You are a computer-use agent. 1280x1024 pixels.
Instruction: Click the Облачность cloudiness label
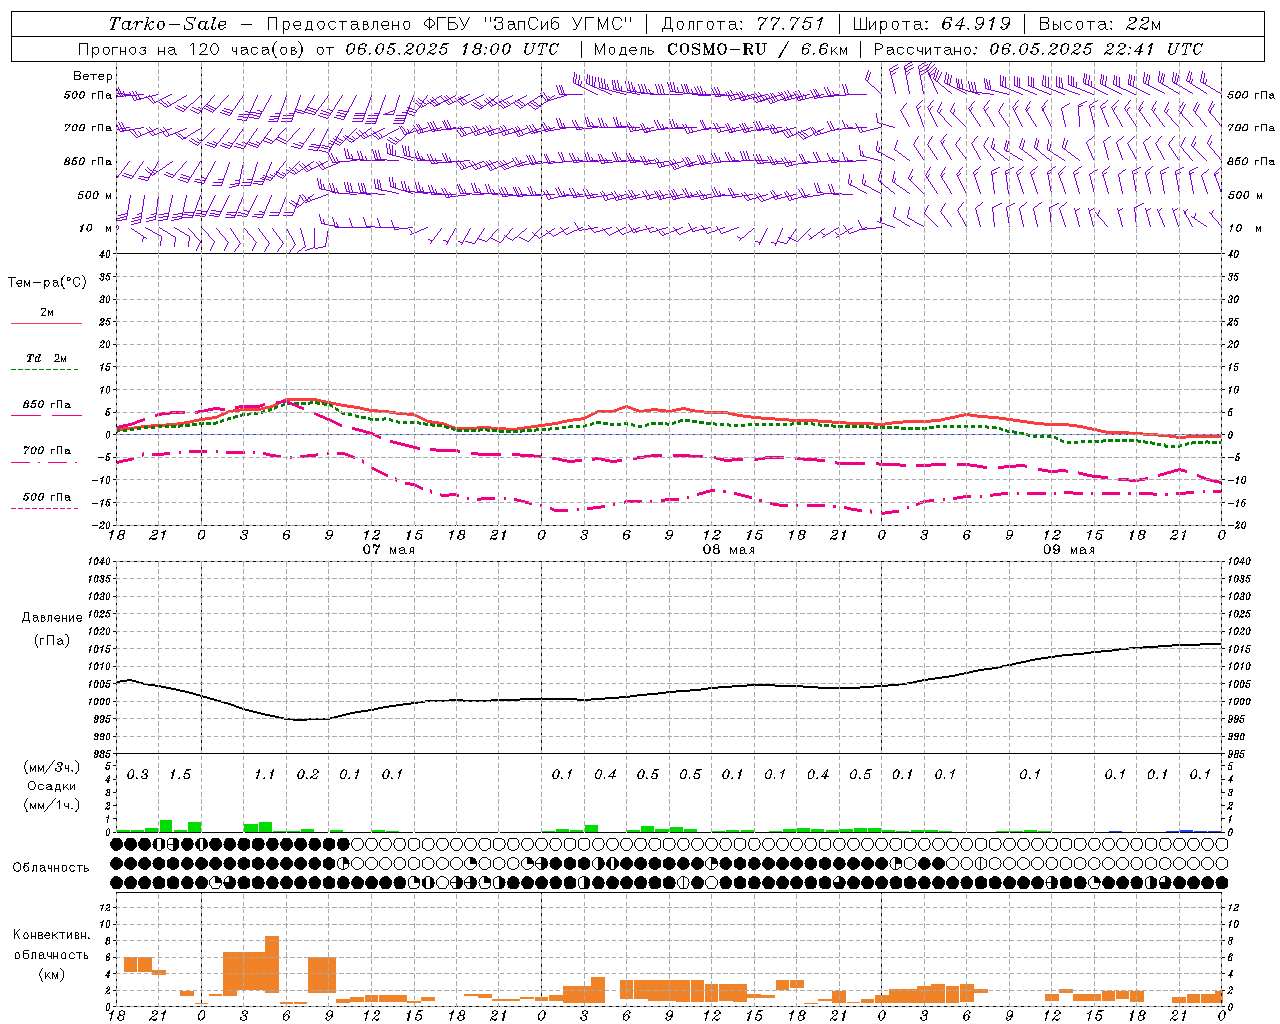point(51,868)
